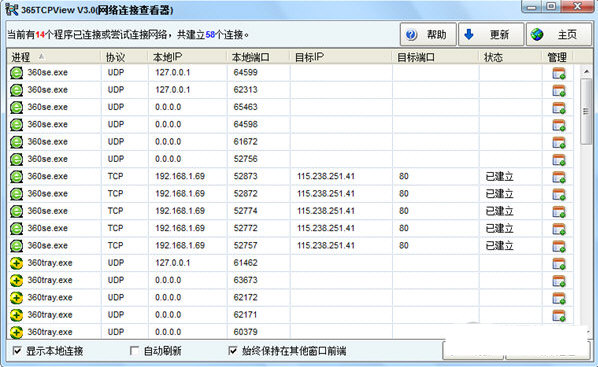Open manage icon for port 63673 row
Image resolution: width=598 pixels, height=367 pixels.
pyautogui.click(x=559, y=280)
